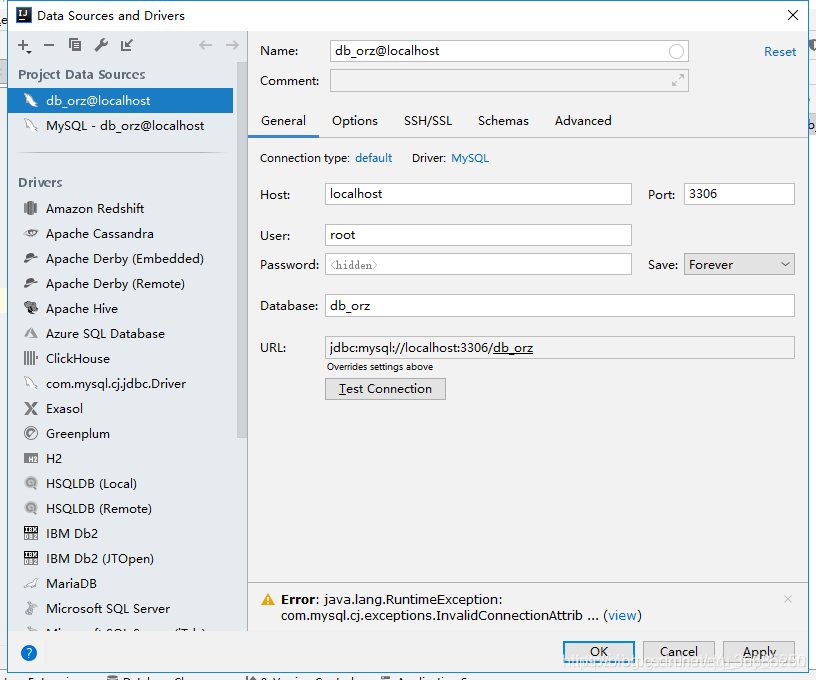Click the make global arrow icon
This screenshot has width=816, height=680.
127,45
